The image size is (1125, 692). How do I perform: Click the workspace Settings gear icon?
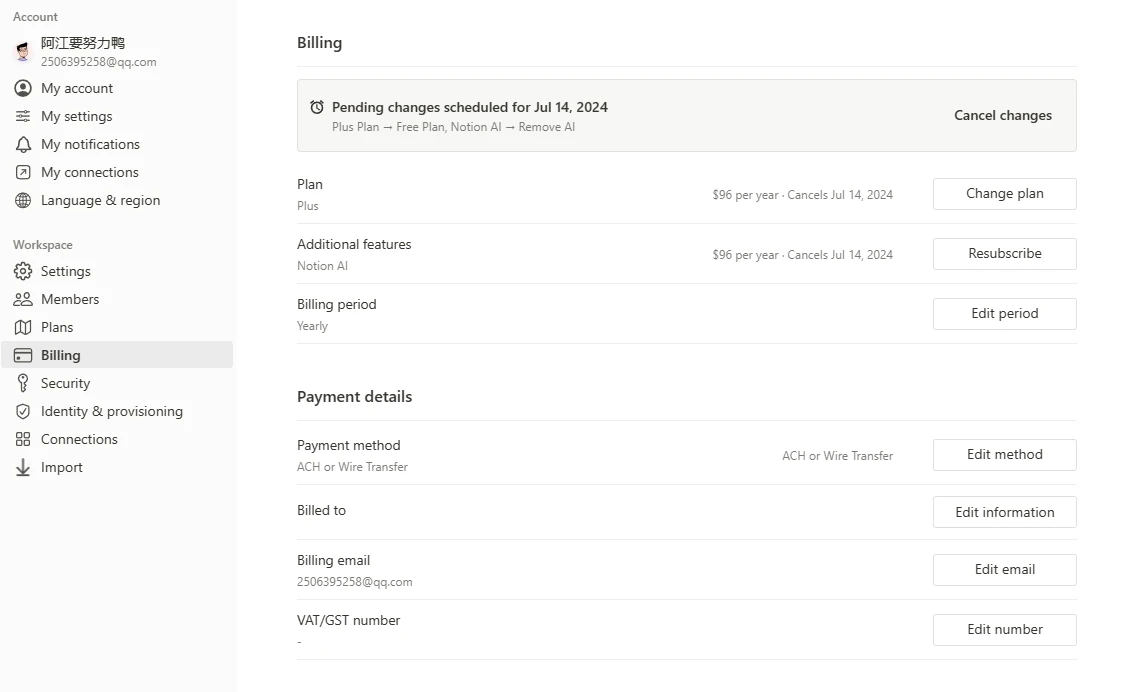23,271
